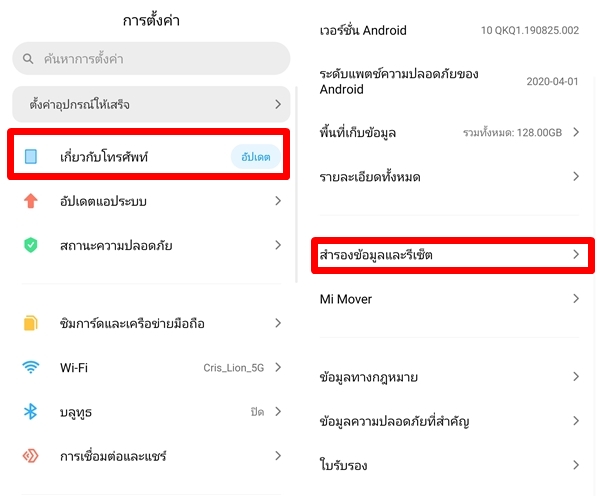Click the search magnifier icon
This screenshot has height=500, width=600.
[29, 59]
